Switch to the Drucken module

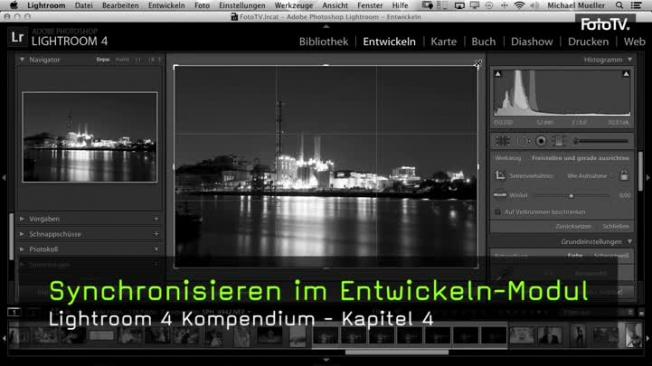[x=588, y=42]
